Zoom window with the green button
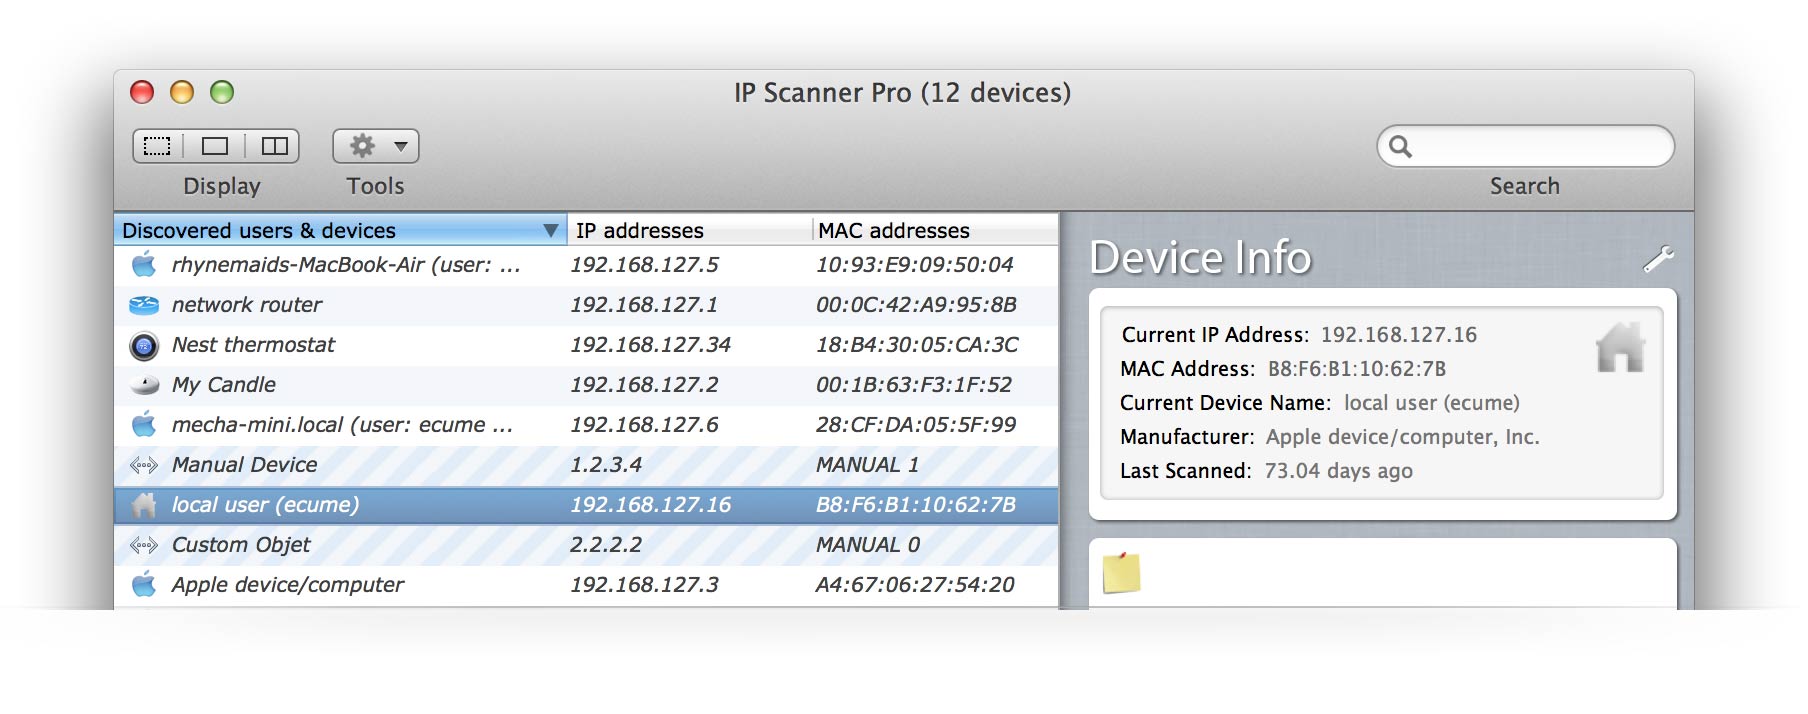 (222, 92)
